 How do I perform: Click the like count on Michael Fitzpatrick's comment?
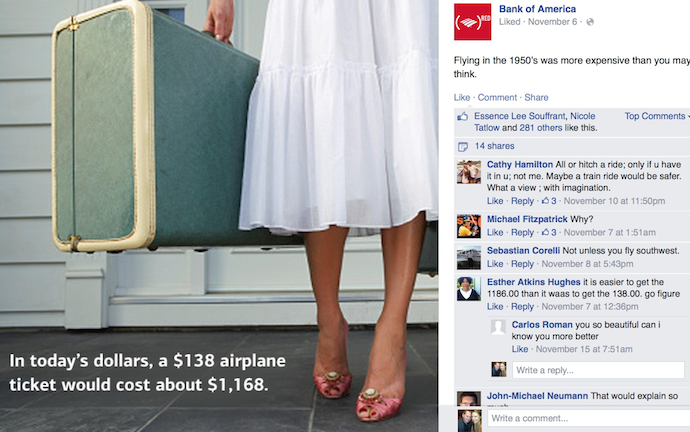[x=549, y=232]
